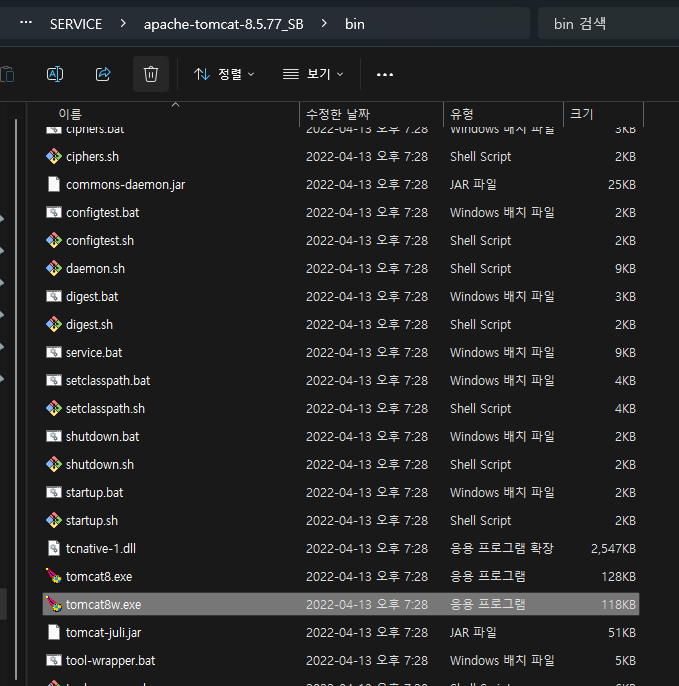679x686 pixels.
Task: Sort by the 이름 column header
Action: coord(70,114)
